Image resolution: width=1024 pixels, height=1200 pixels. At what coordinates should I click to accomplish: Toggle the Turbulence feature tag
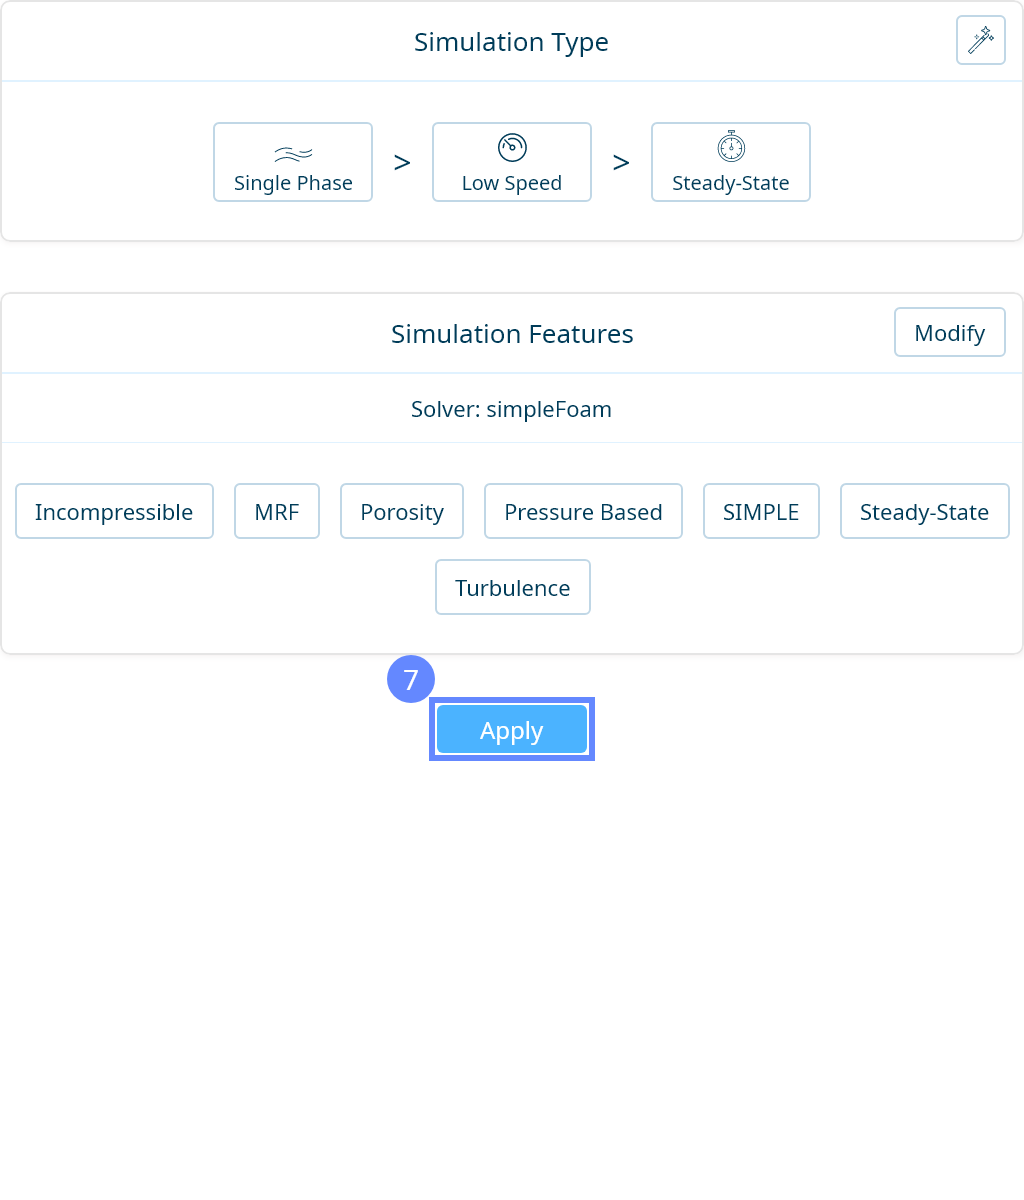[x=512, y=587]
